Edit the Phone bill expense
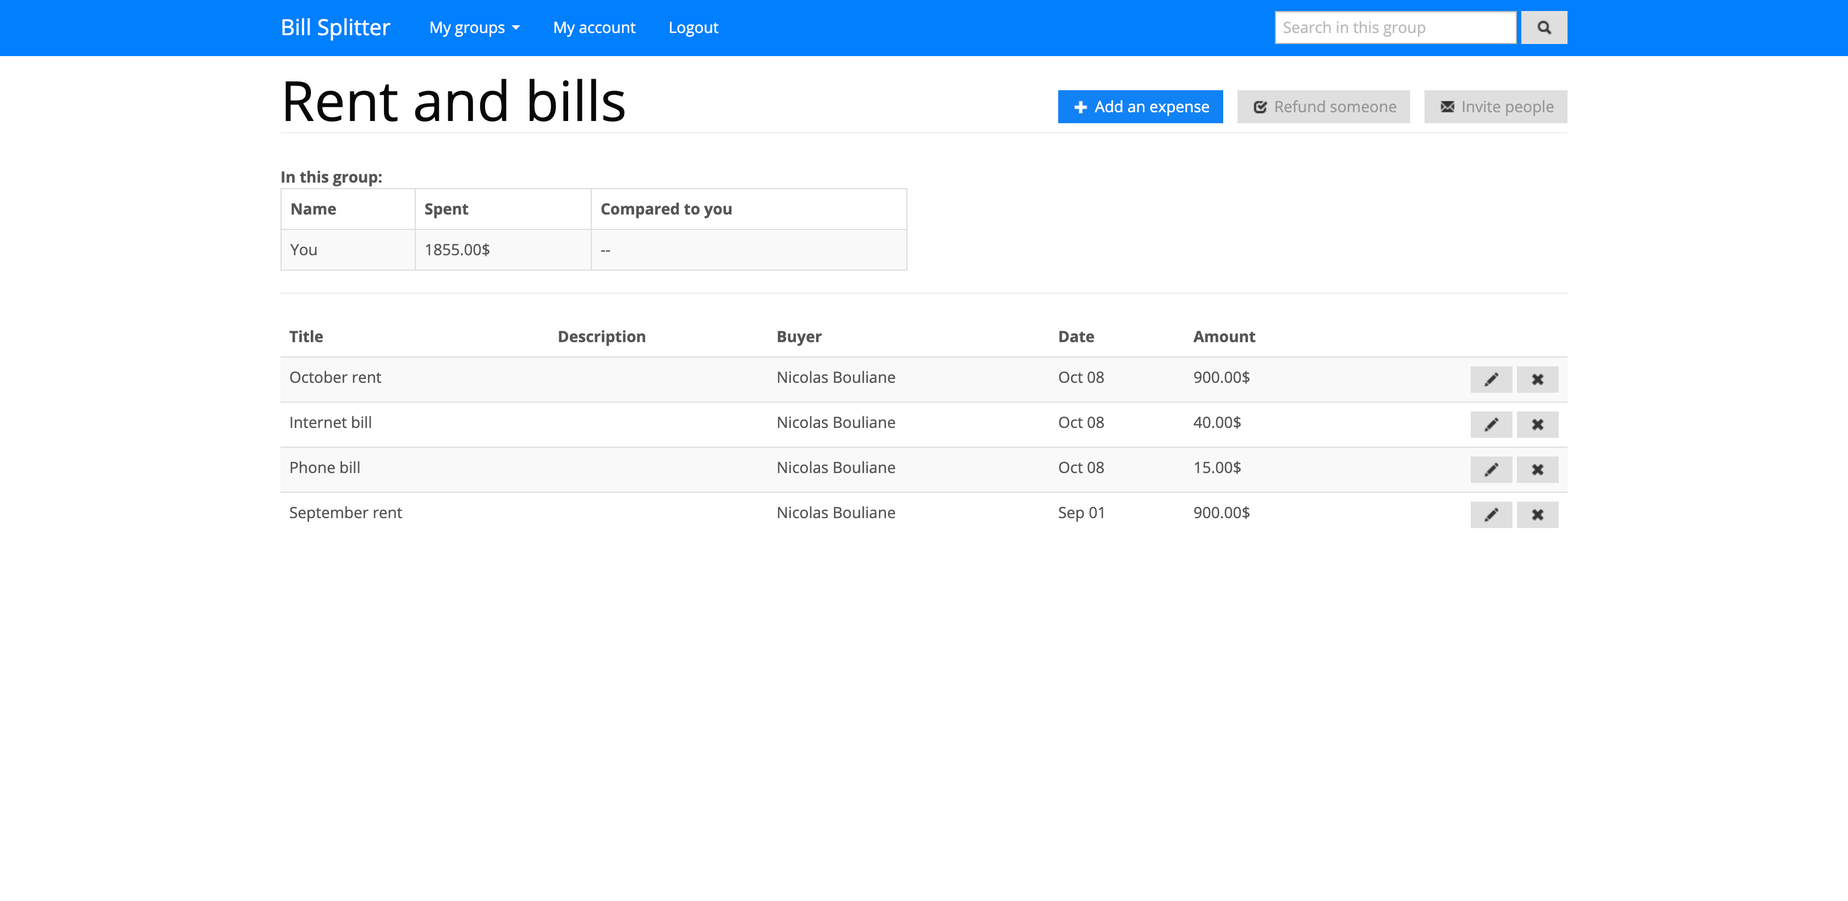The height and width of the screenshot is (901, 1848). click(1491, 469)
